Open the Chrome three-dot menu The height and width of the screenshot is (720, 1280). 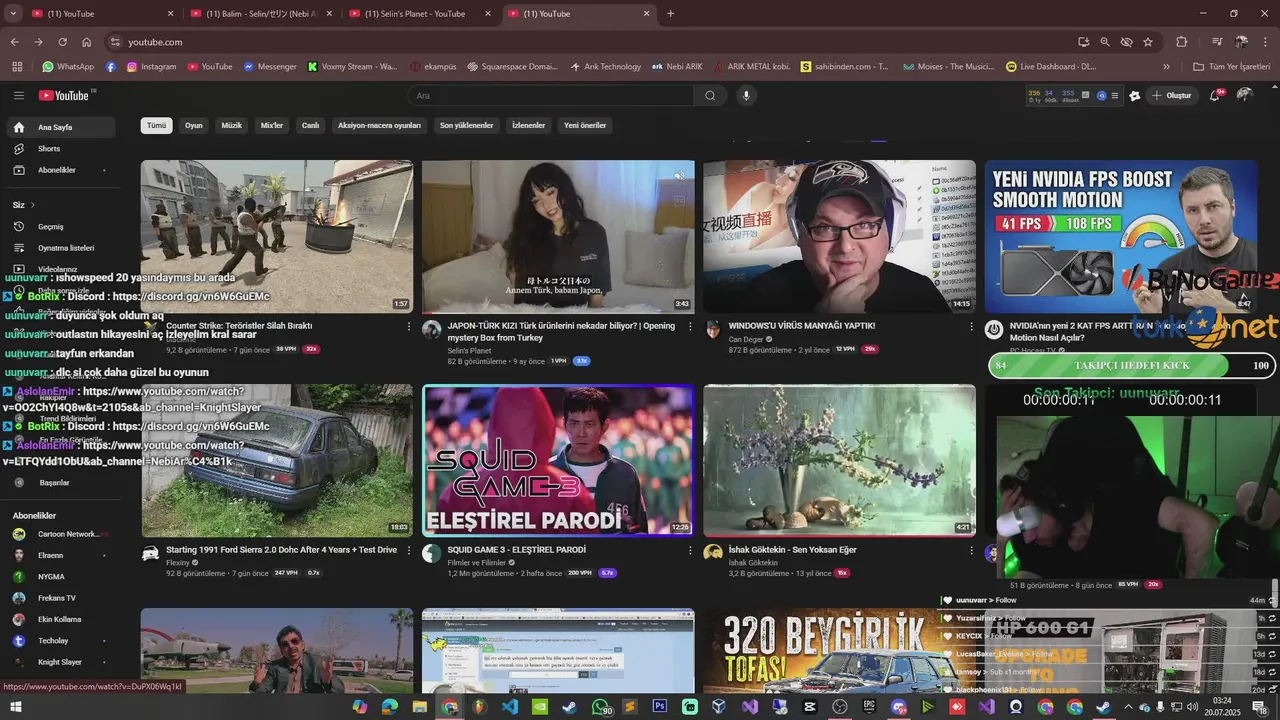pos(1266,42)
